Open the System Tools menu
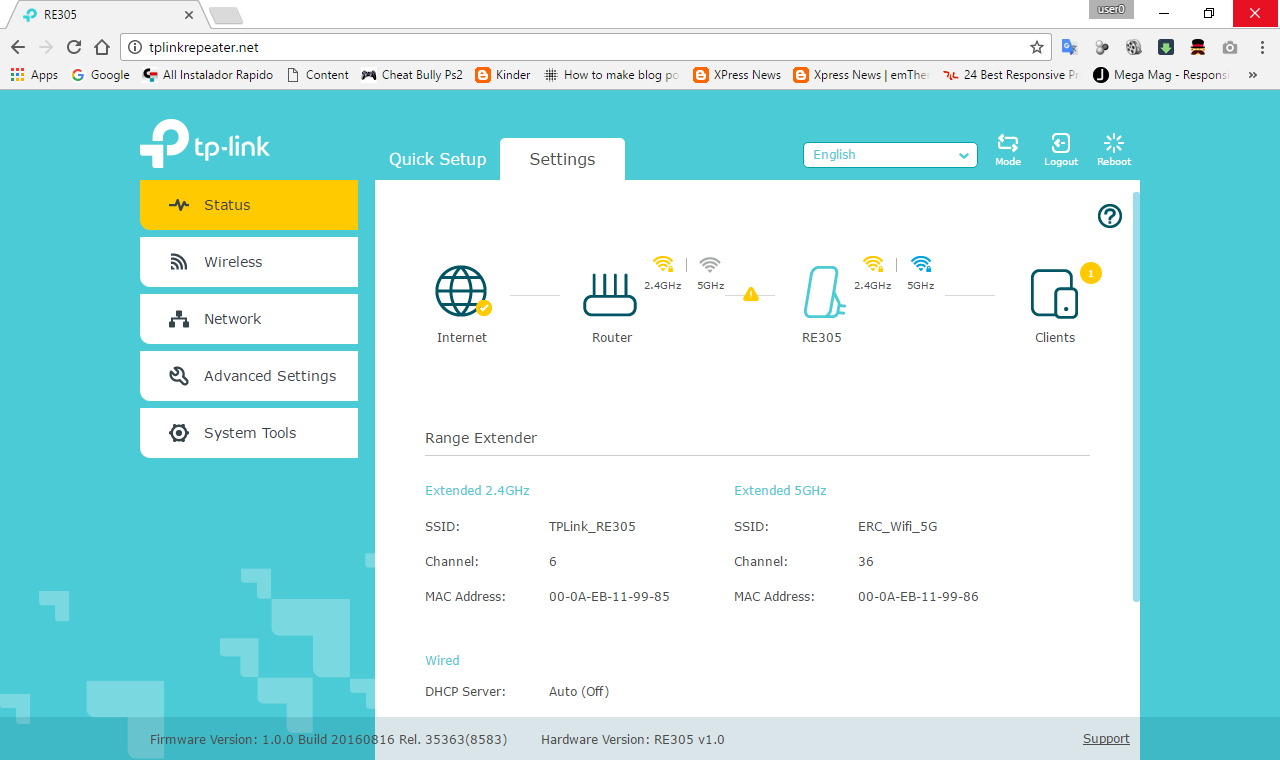1280x760 pixels. pos(249,433)
